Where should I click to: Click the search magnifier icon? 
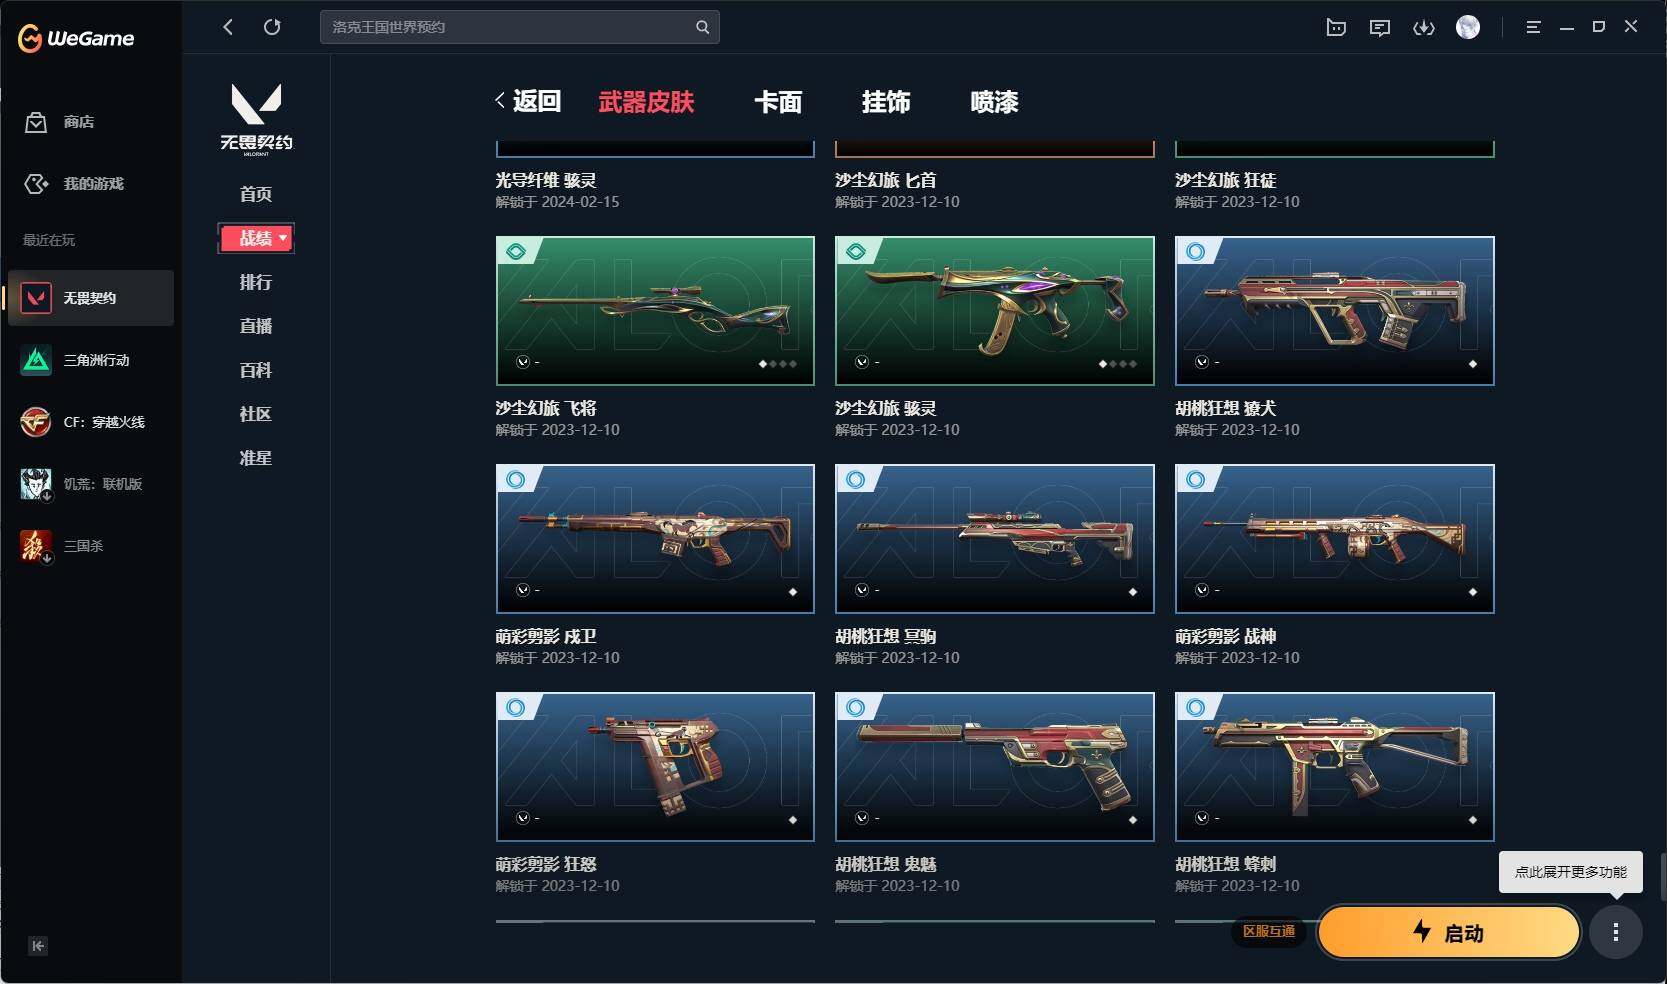(702, 27)
